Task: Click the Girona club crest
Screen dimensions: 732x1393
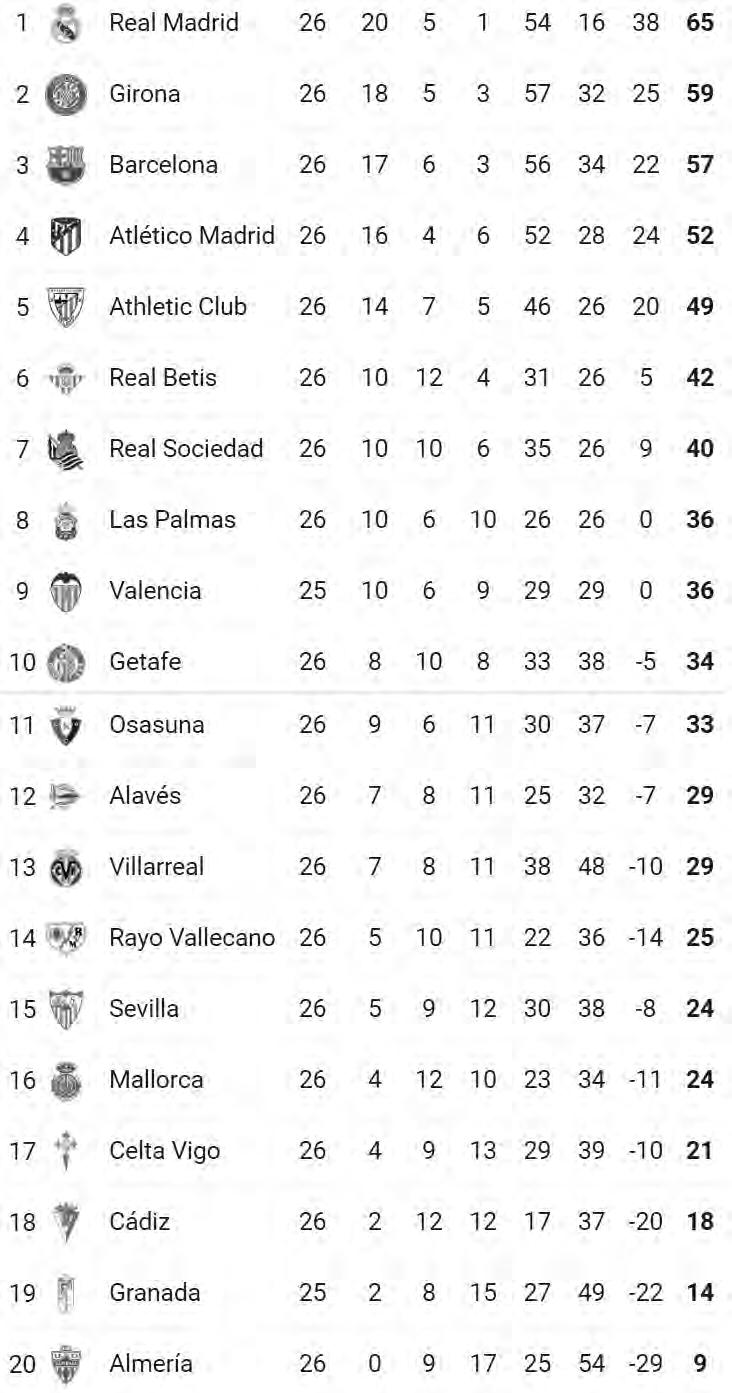Action: point(66,94)
